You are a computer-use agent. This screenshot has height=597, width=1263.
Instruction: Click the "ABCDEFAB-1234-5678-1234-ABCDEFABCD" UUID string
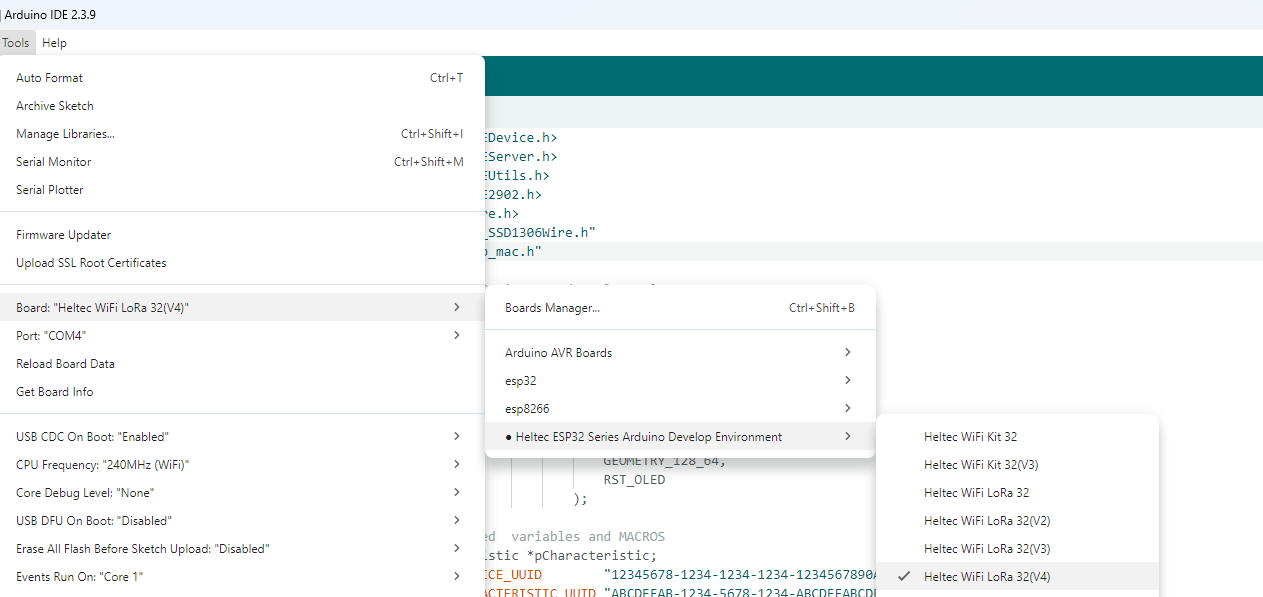pos(740,594)
